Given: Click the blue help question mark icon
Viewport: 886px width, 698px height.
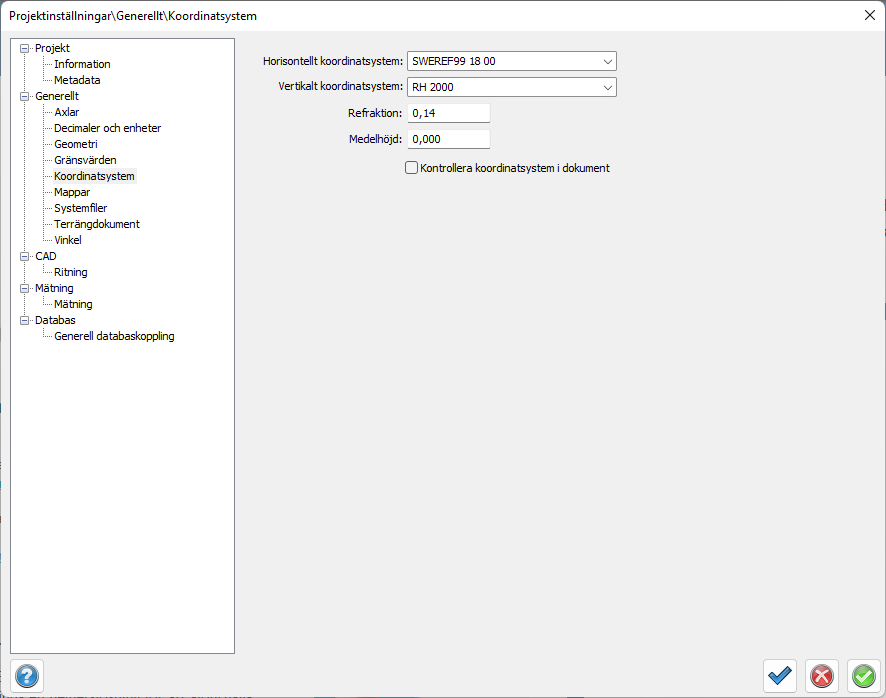Looking at the screenshot, I should (x=27, y=675).
